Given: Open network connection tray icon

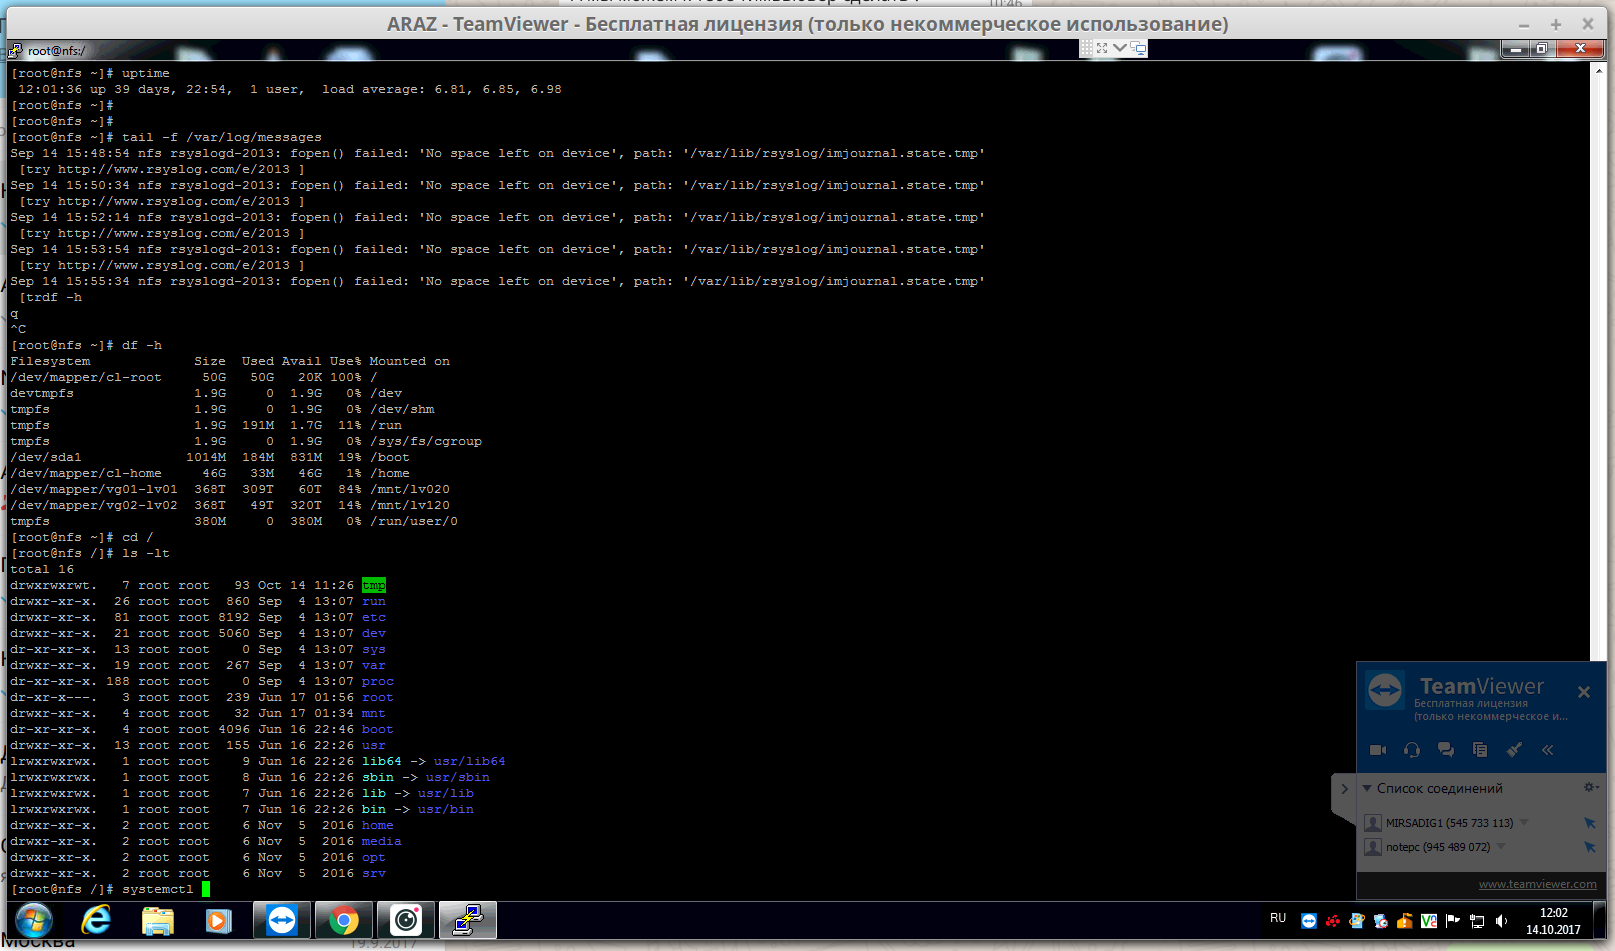Looking at the screenshot, I should coord(1477,921).
